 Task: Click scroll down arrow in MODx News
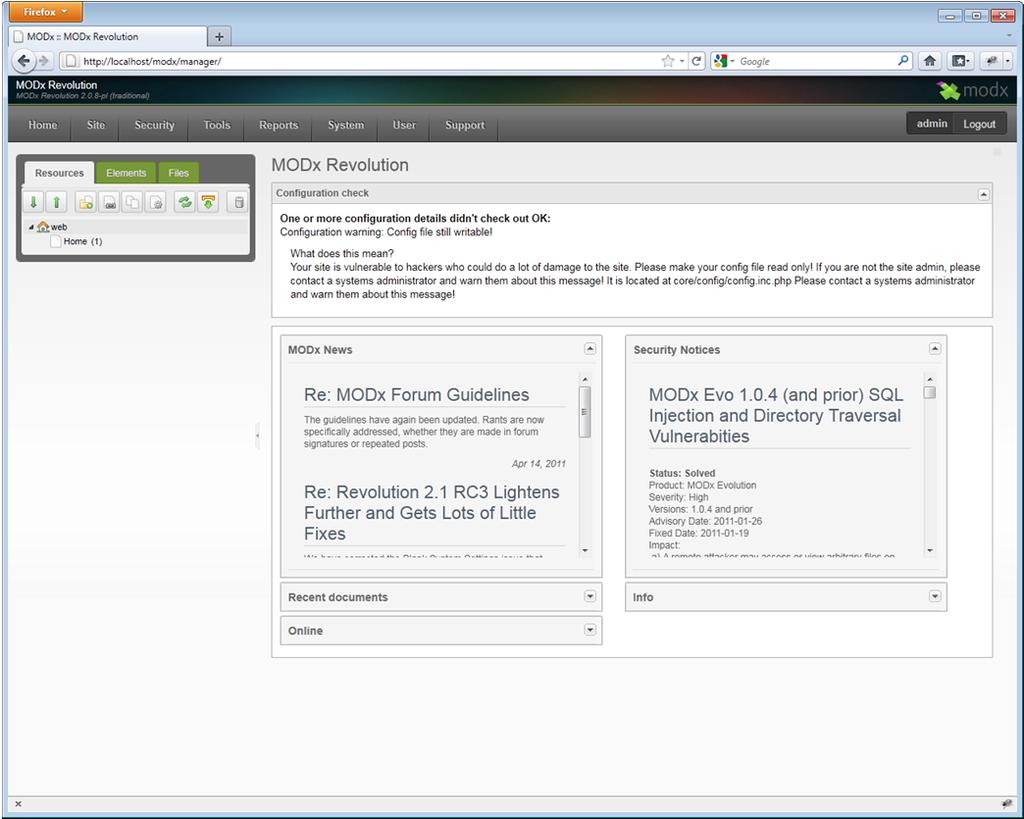[x=584, y=551]
